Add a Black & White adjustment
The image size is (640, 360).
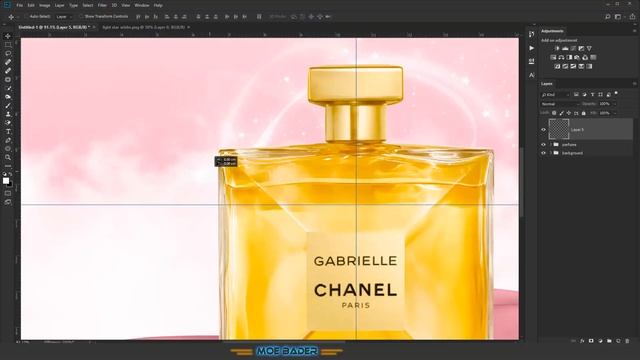click(x=569, y=58)
